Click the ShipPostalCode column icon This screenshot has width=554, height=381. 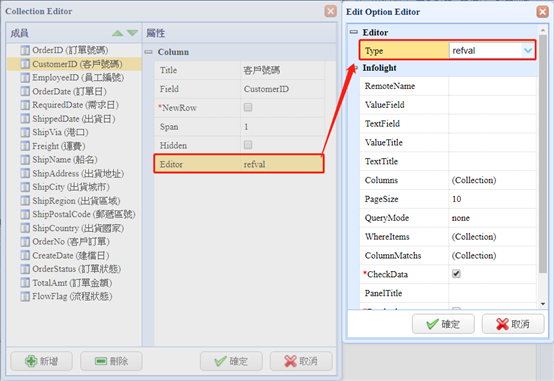coord(25,215)
